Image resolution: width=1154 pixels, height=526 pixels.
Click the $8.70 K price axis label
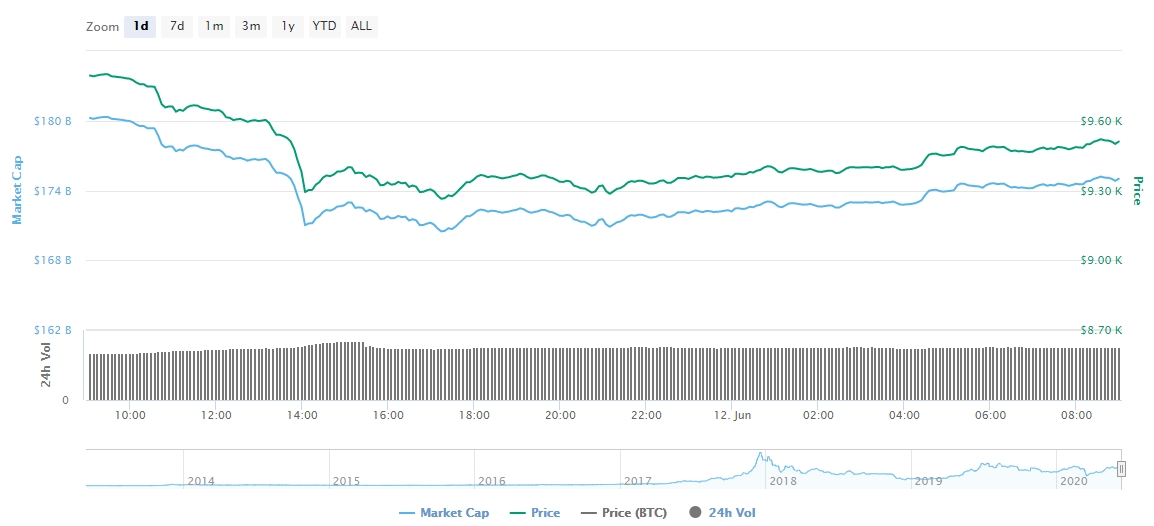click(x=1101, y=330)
